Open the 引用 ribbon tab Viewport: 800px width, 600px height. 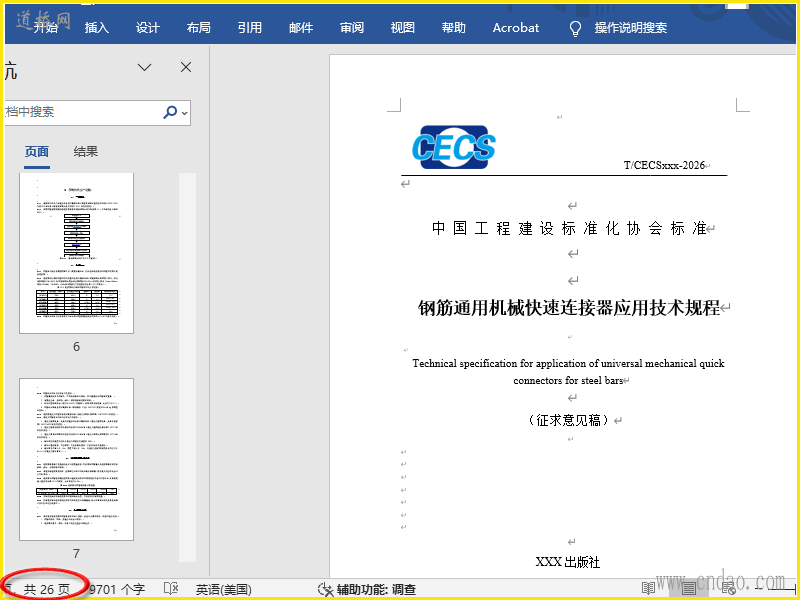(249, 28)
